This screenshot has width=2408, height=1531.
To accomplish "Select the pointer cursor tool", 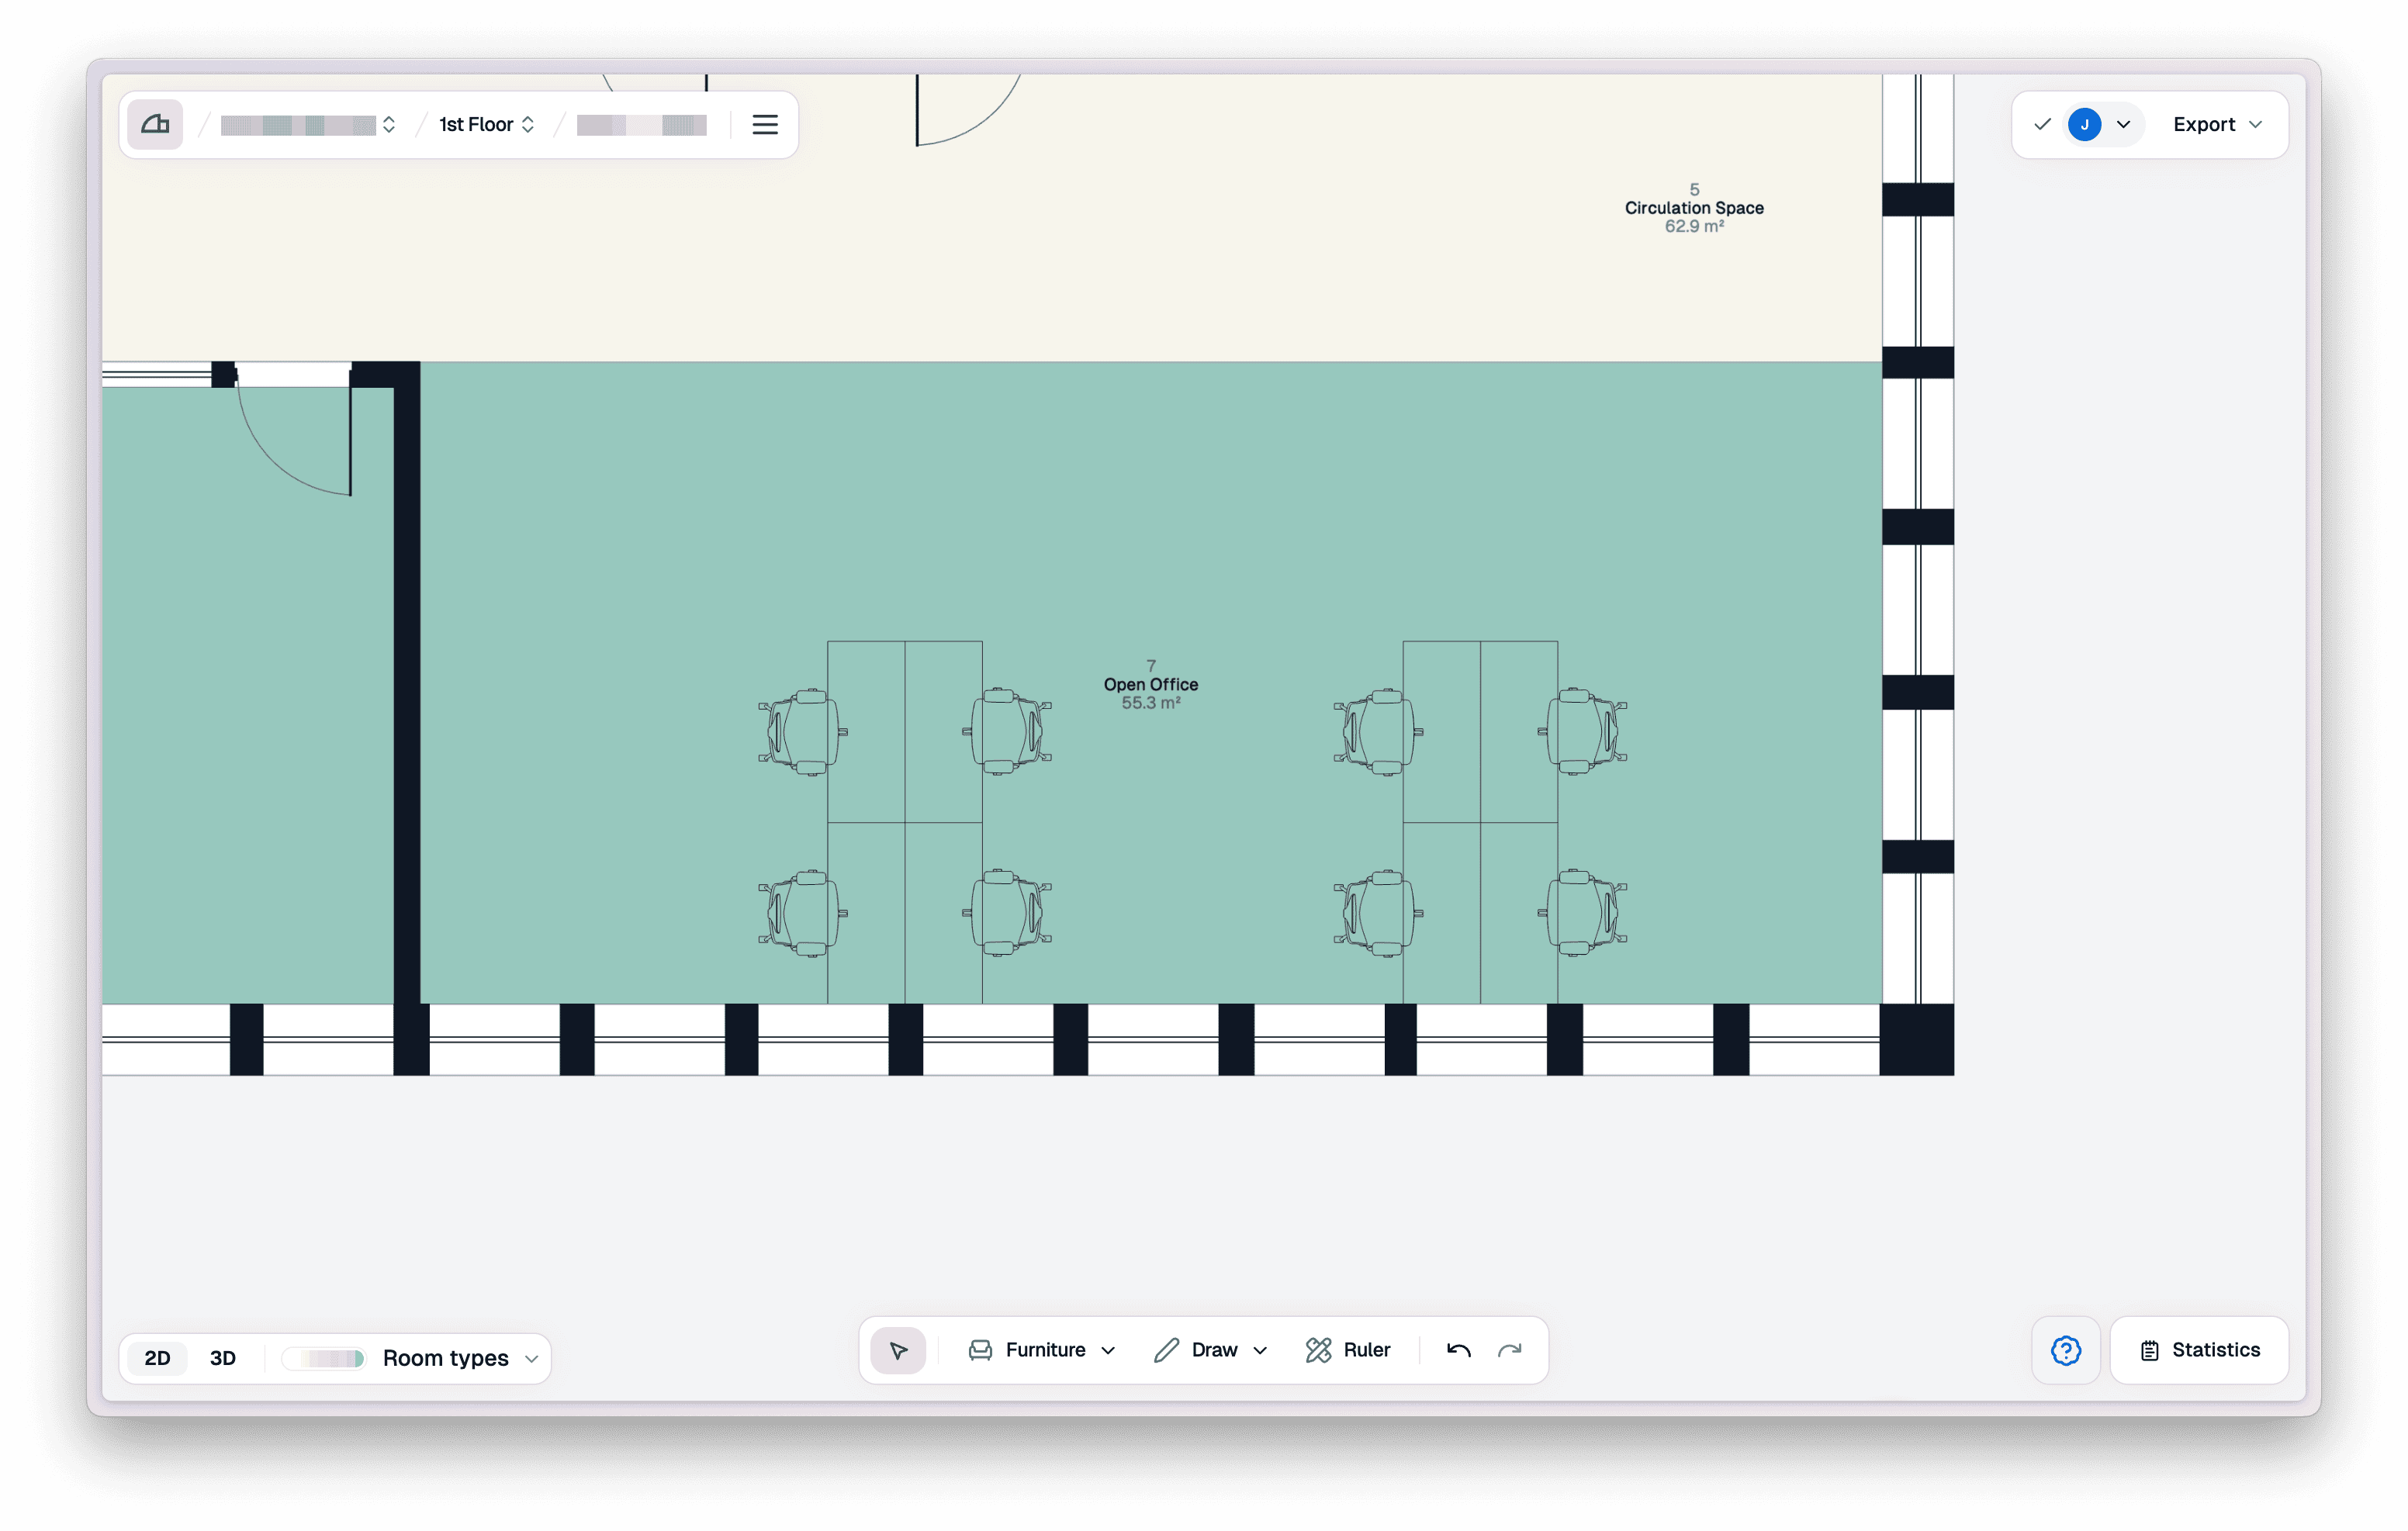I will pos(898,1350).
